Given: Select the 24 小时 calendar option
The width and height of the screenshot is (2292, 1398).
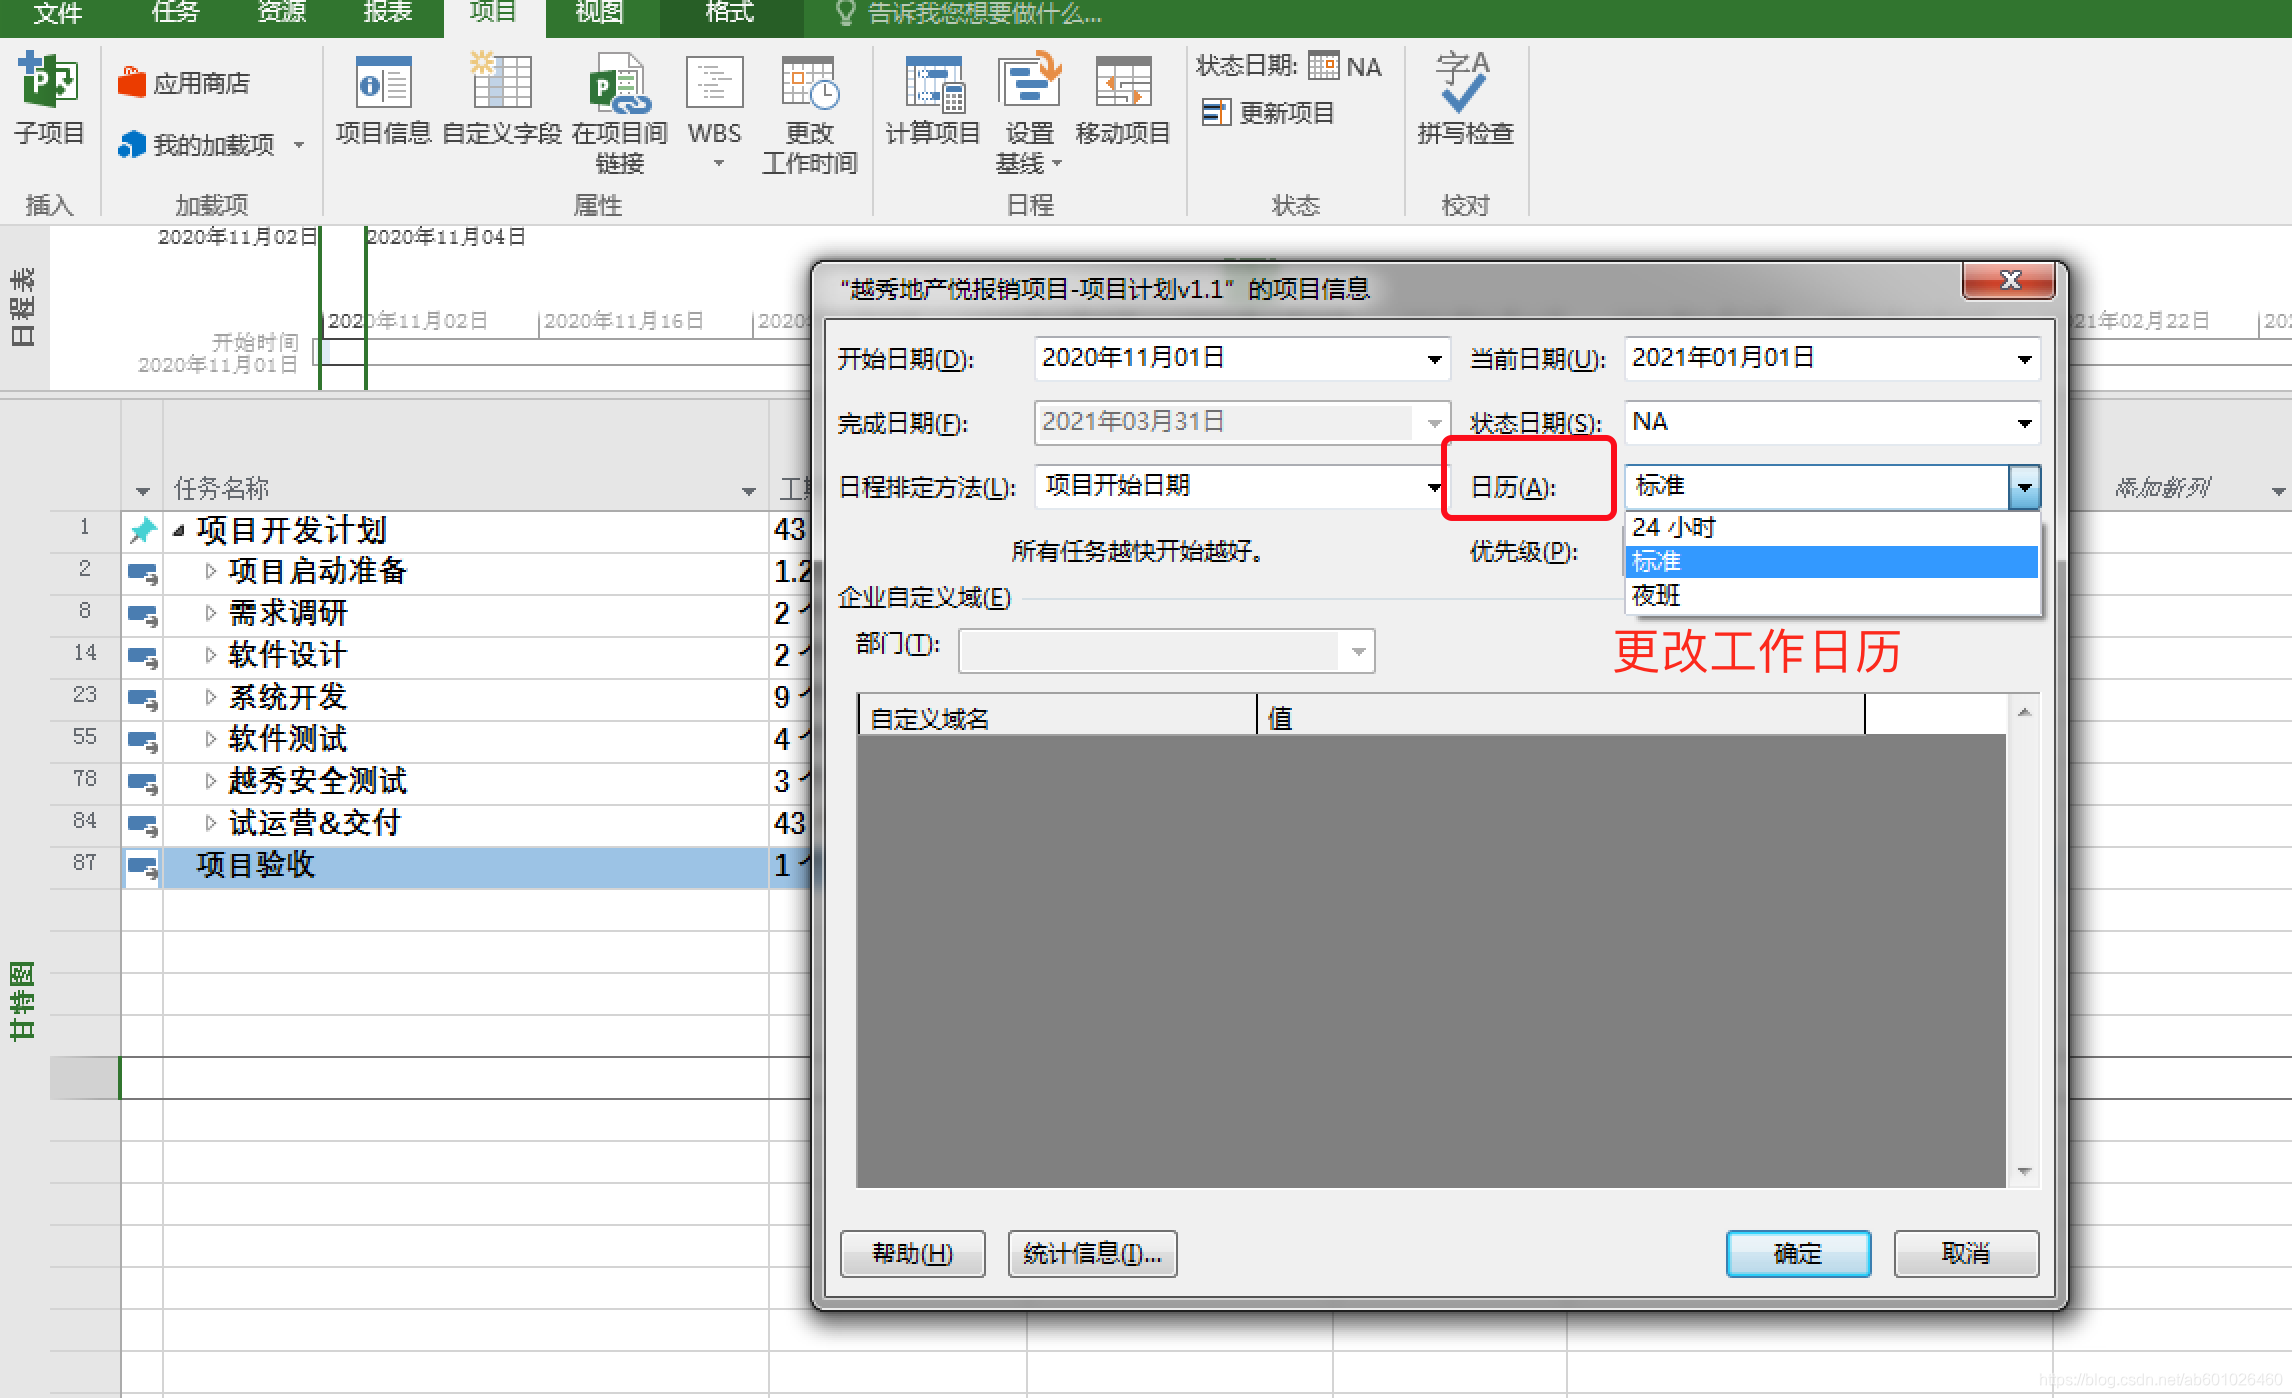Looking at the screenshot, I should 1832,528.
